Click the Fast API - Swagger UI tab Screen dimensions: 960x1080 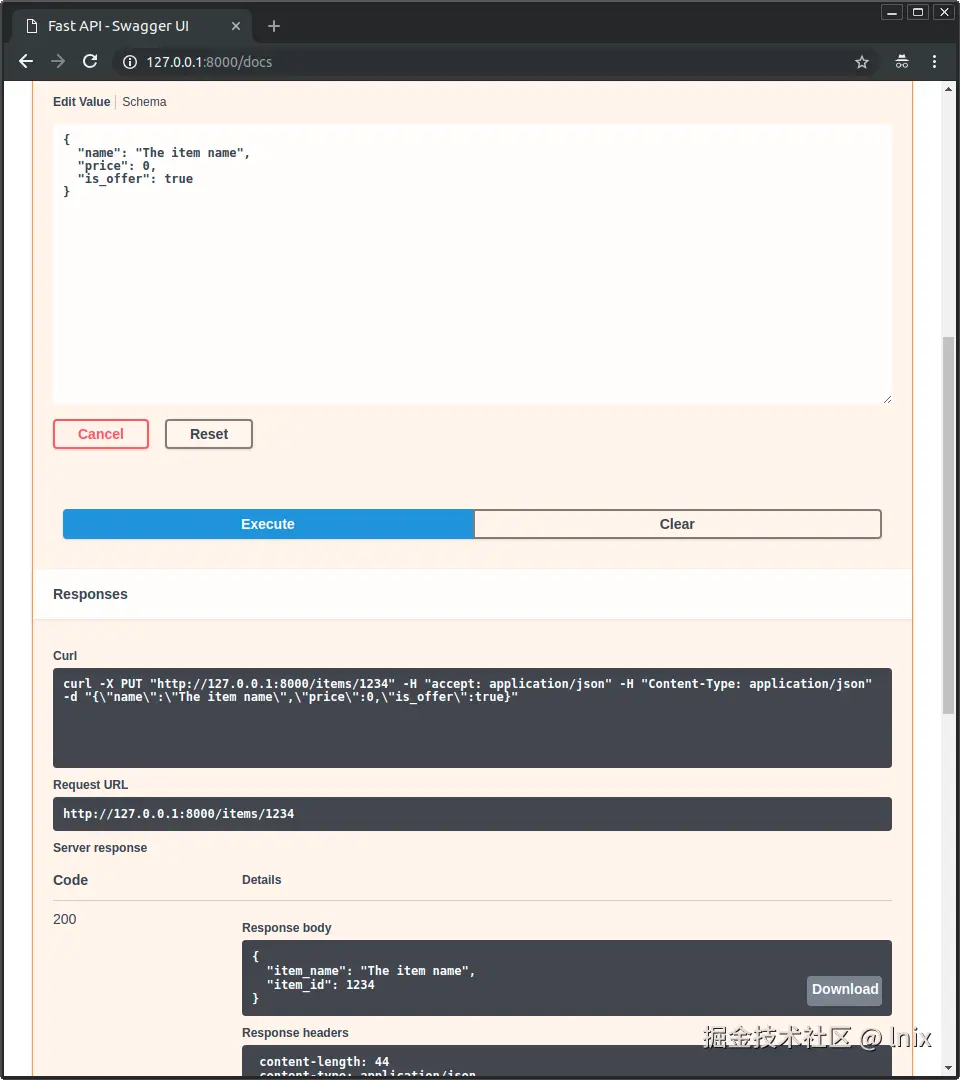pos(118,26)
